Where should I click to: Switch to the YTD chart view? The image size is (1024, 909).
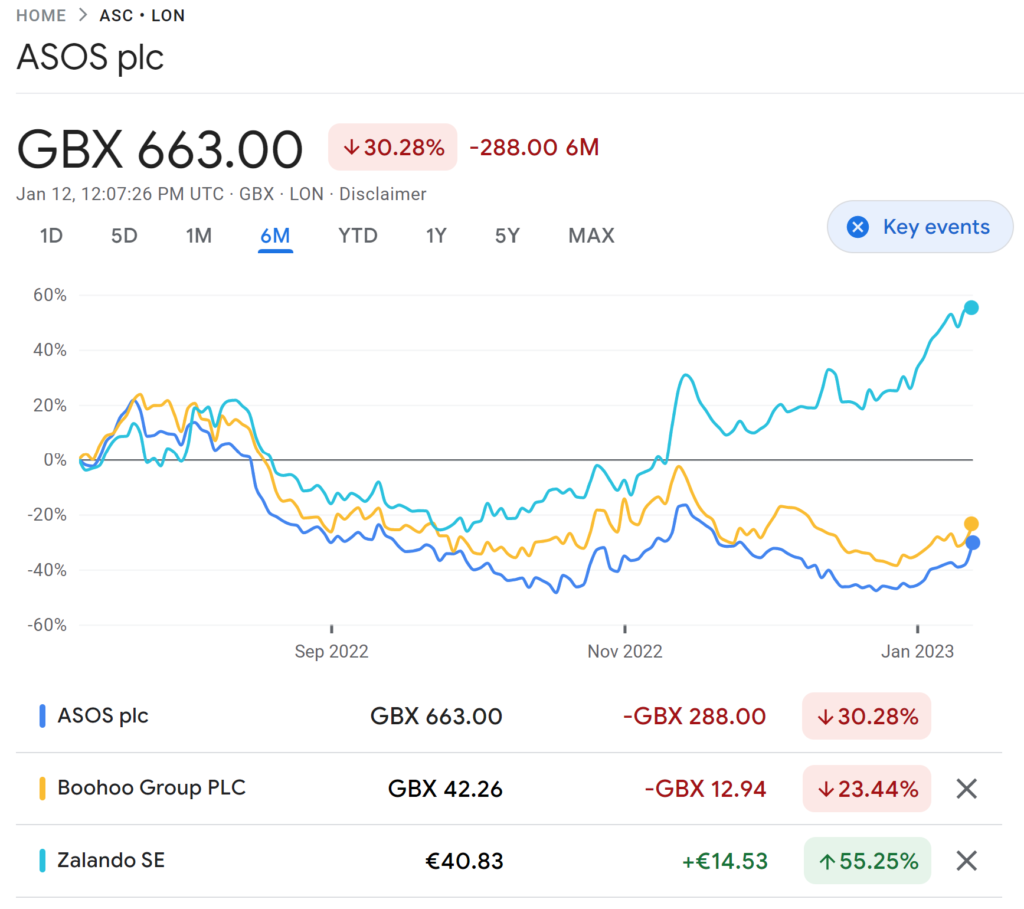(357, 236)
